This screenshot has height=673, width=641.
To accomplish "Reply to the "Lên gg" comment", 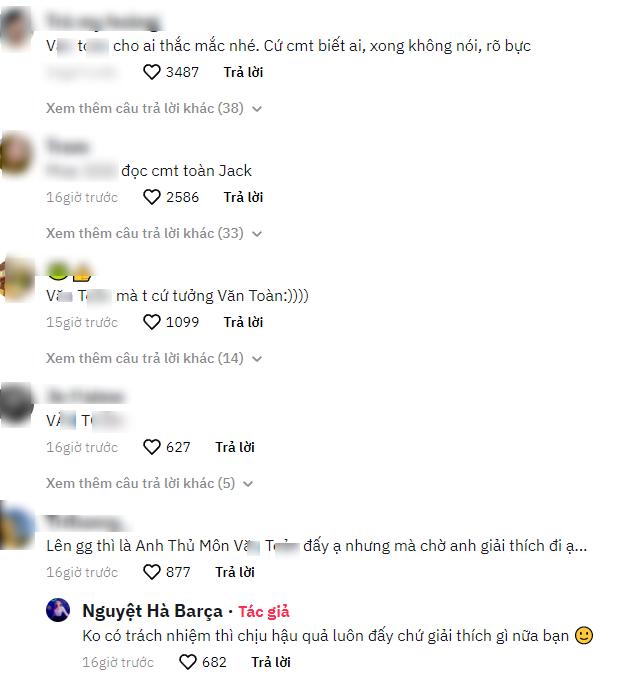I will click(235, 572).
